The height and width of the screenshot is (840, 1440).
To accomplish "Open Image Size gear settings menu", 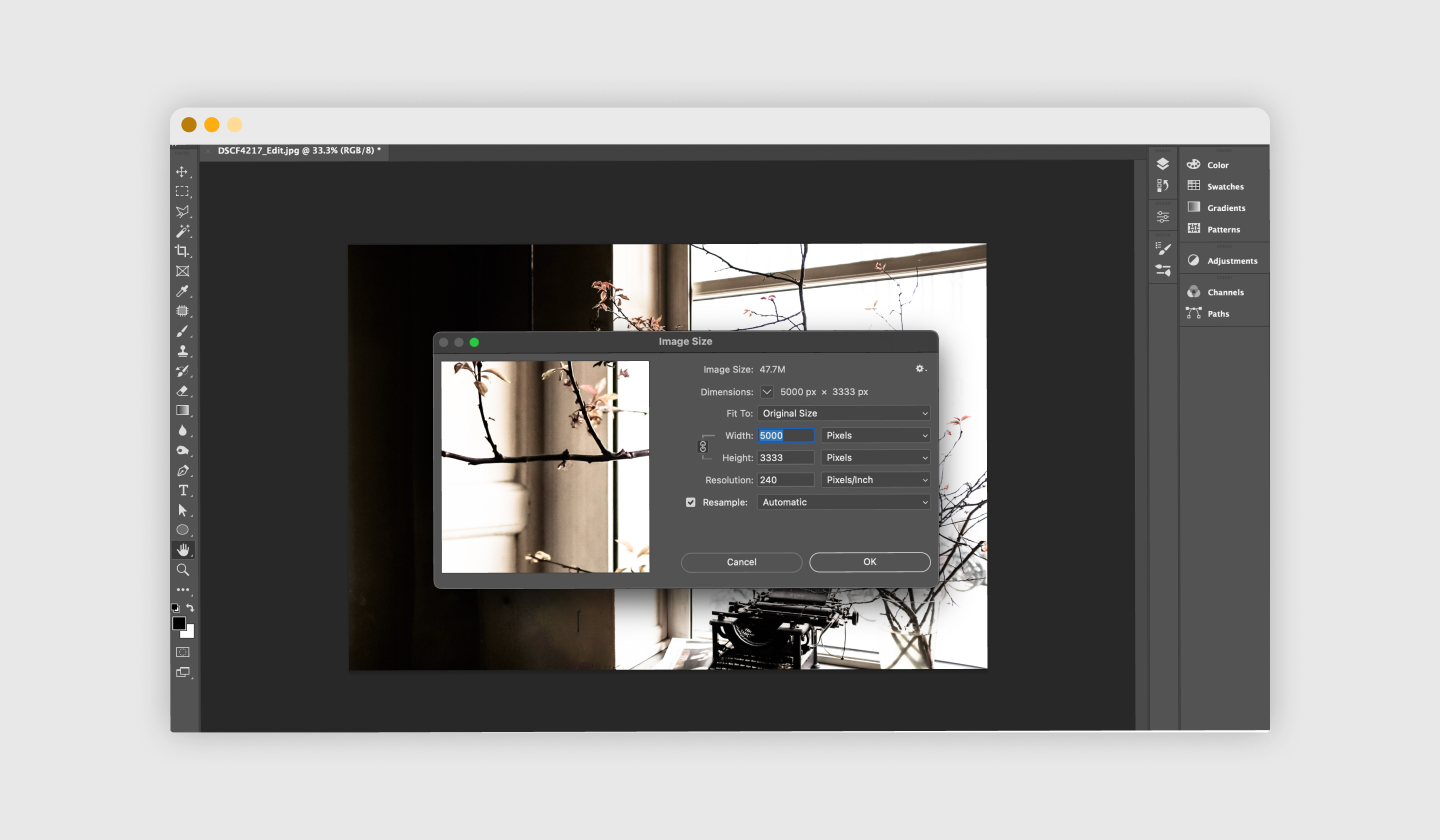I will (x=920, y=369).
